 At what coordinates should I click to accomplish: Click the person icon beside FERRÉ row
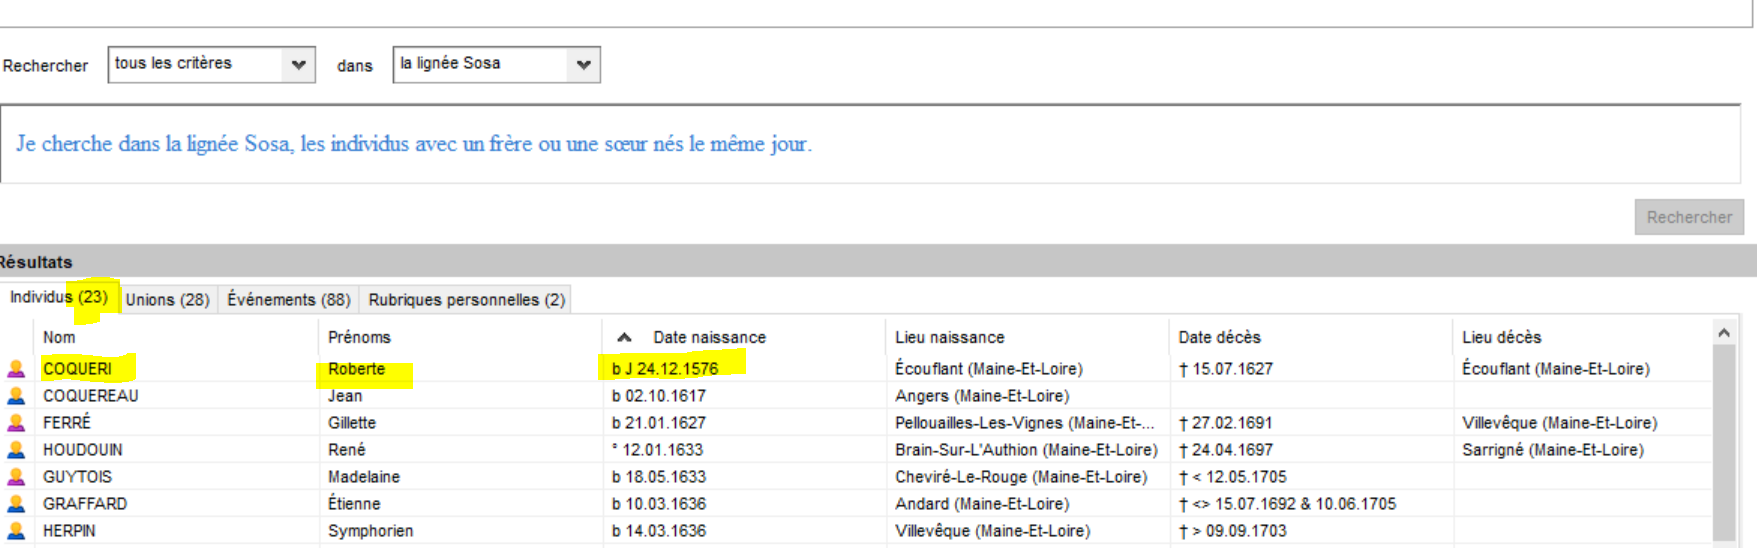[16, 423]
